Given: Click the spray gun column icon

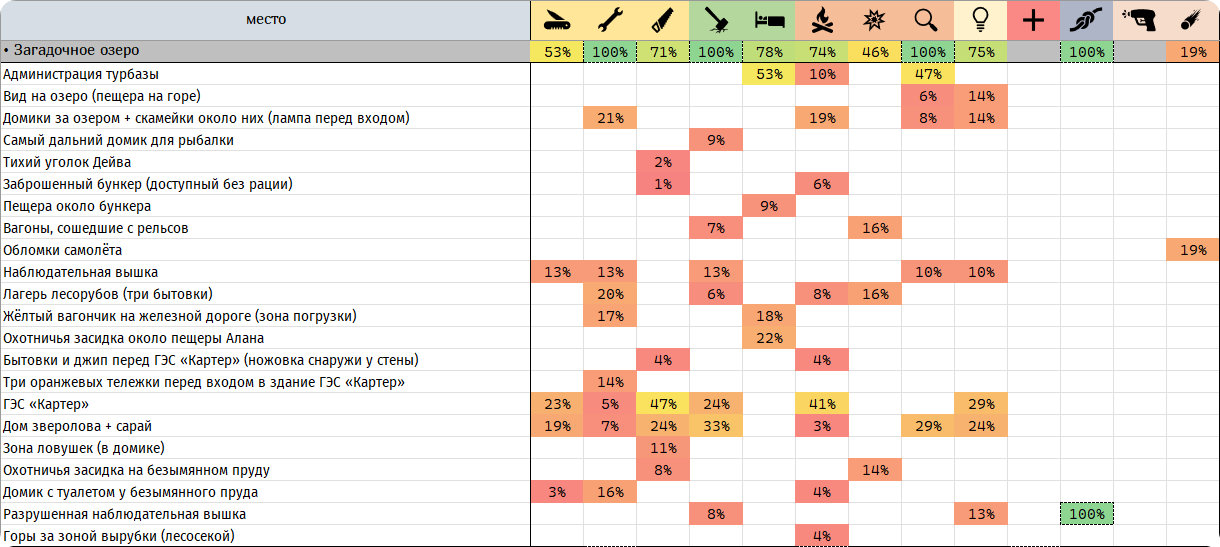Looking at the screenshot, I should (x=1139, y=20).
